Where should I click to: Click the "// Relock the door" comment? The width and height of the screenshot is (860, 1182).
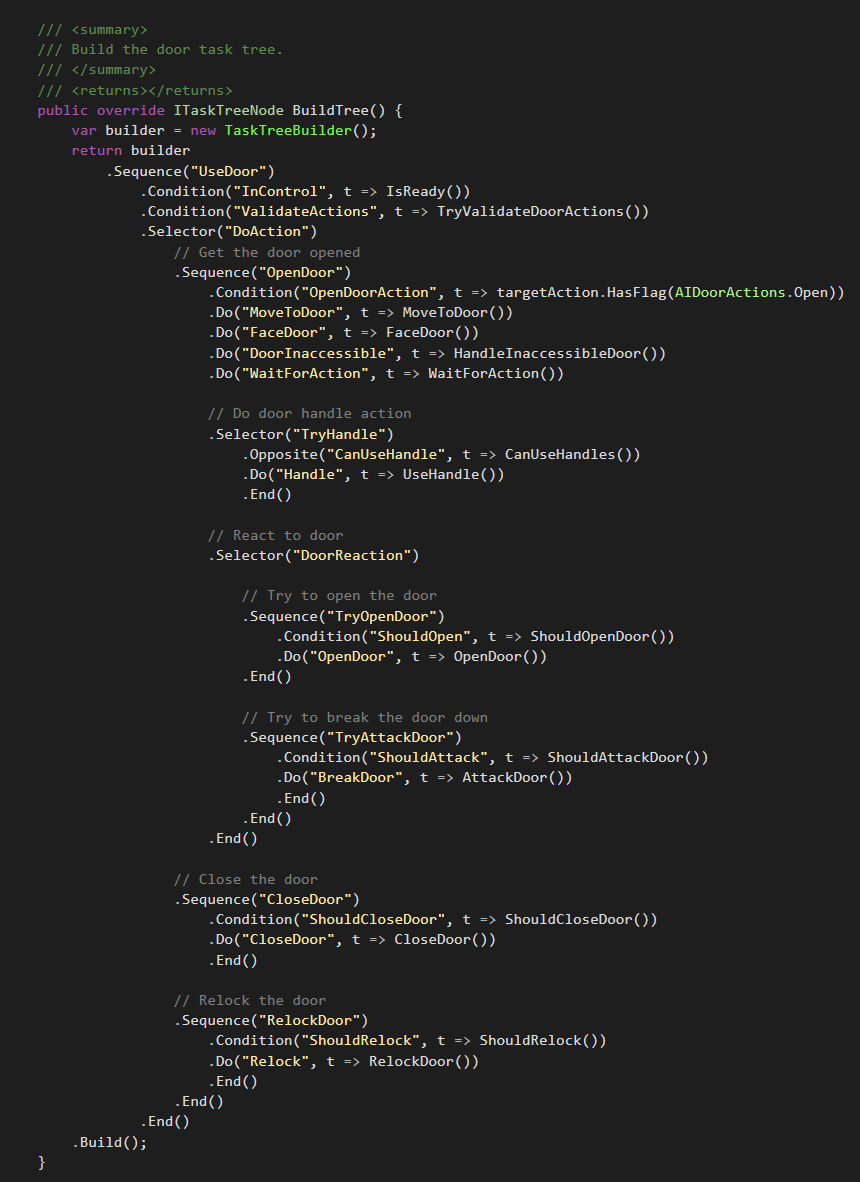[249, 1000]
